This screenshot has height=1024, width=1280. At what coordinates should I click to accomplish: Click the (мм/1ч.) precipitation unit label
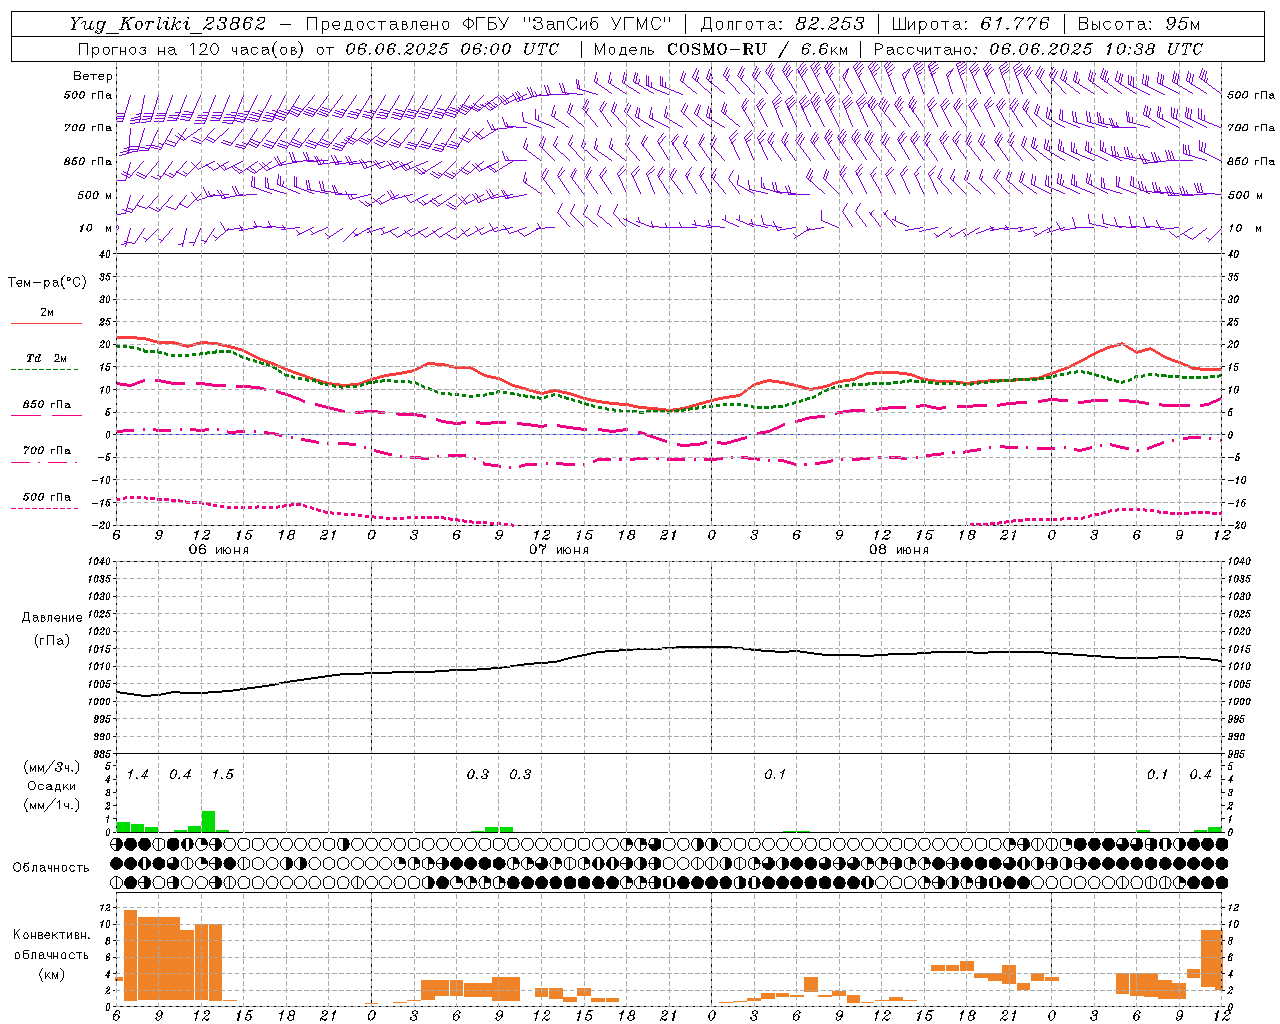pyautogui.click(x=52, y=805)
